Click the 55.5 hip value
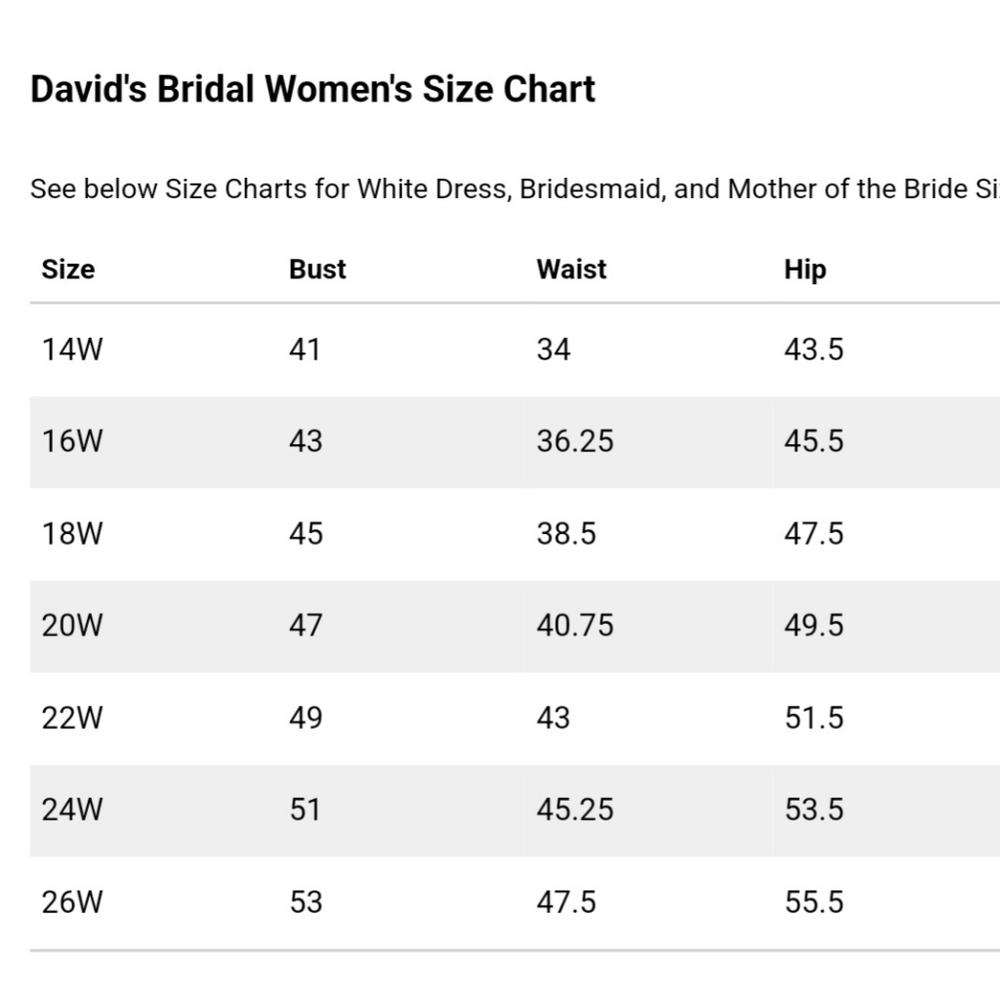The height and width of the screenshot is (1000, 1000). 814,902
